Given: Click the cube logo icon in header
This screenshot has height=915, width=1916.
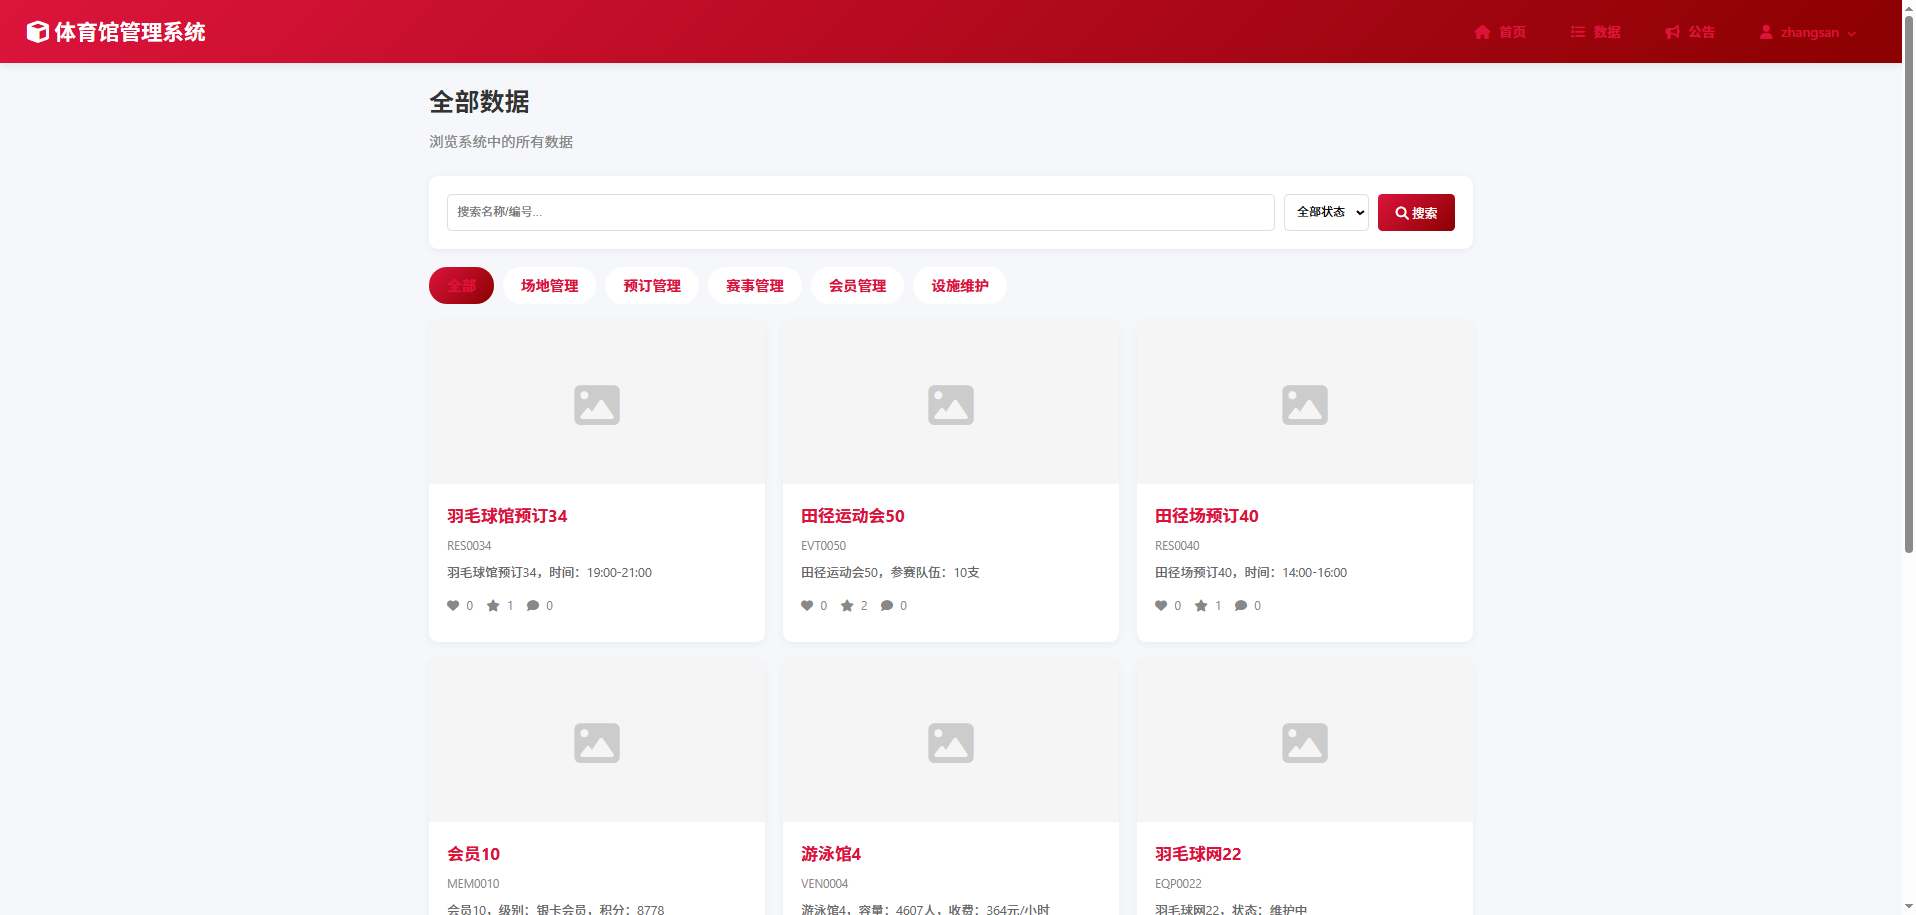Looking at the screenshot, I should pos(38,32).
